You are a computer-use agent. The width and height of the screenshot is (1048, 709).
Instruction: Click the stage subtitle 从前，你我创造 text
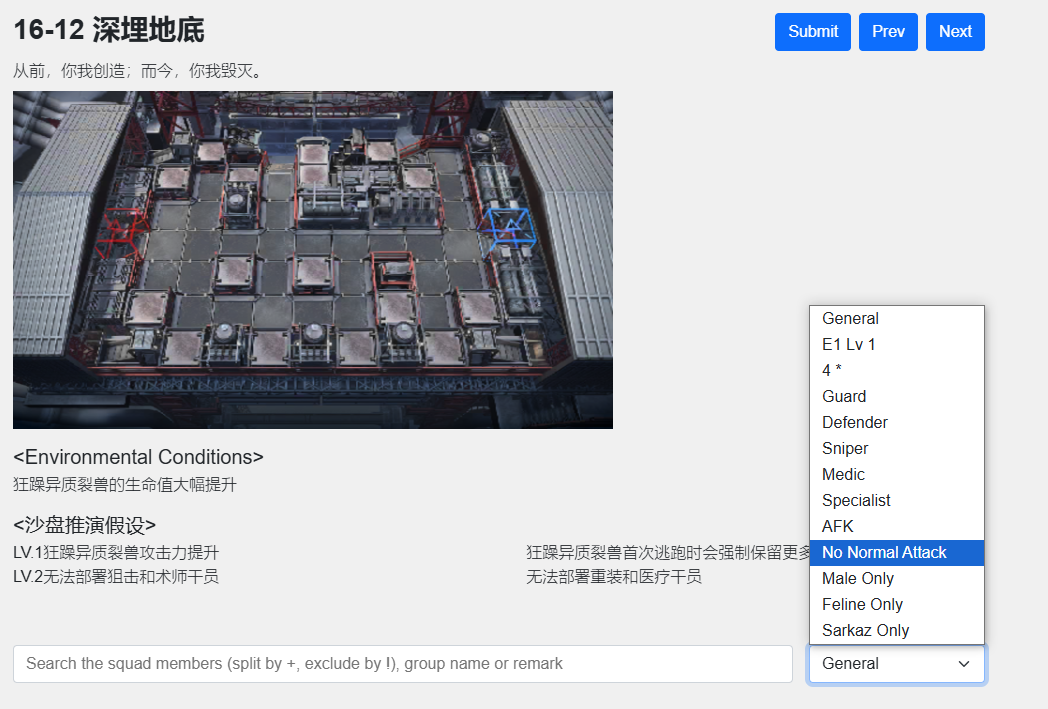(137, 71)
